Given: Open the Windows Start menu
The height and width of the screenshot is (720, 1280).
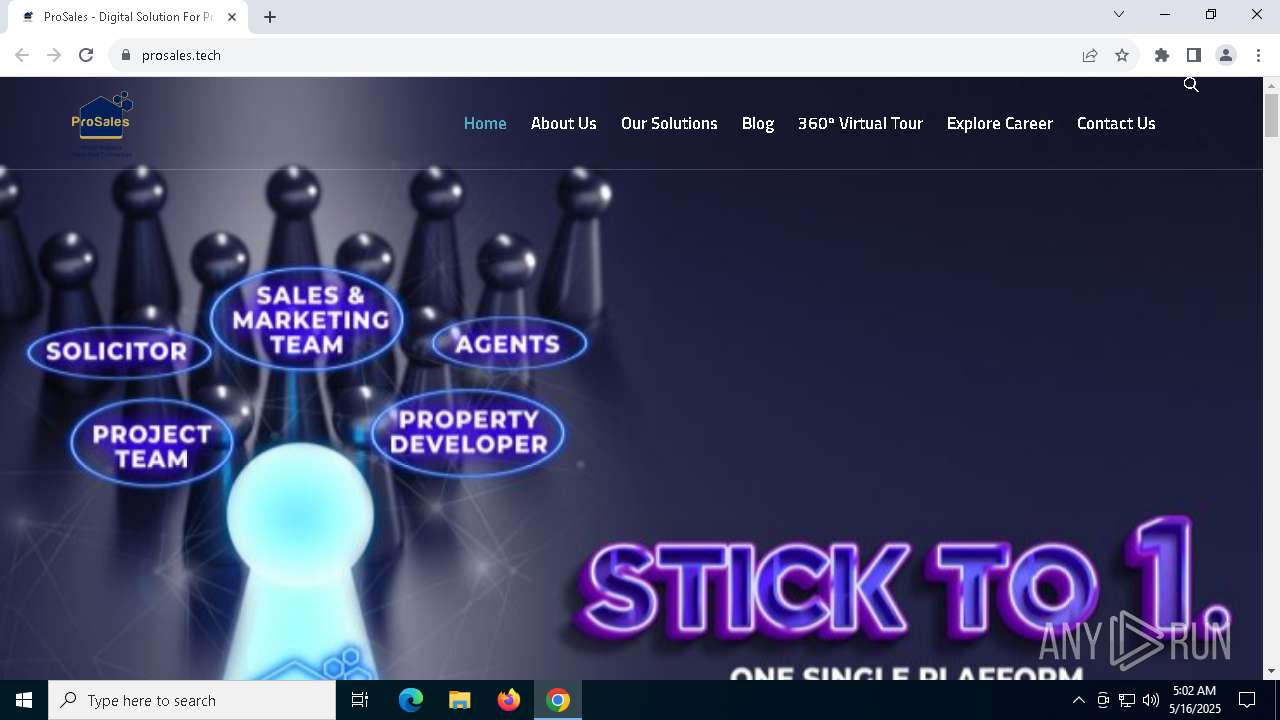Looking at the screenshot, I should 24,700.
